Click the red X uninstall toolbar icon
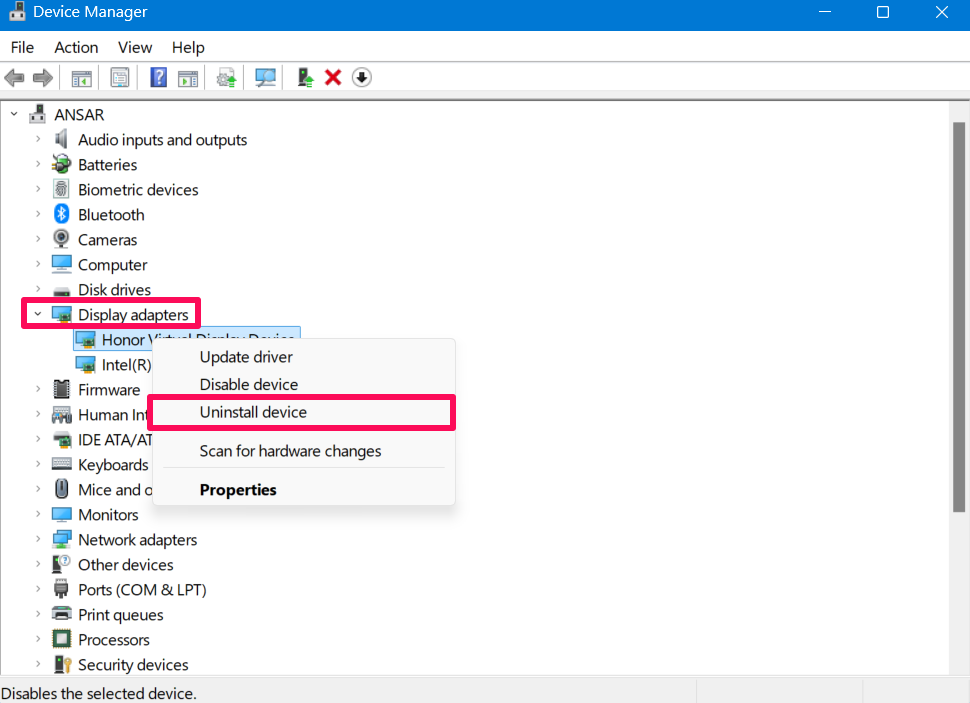The width and height of the screenshot is (970, 703). click(333, 78)
